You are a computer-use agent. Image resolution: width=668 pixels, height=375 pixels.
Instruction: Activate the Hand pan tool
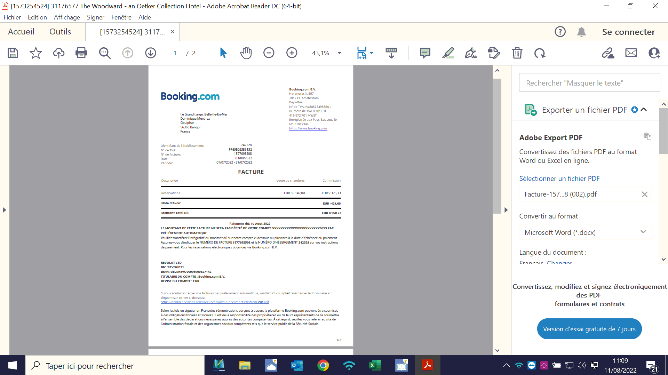[x=246, y=53]
